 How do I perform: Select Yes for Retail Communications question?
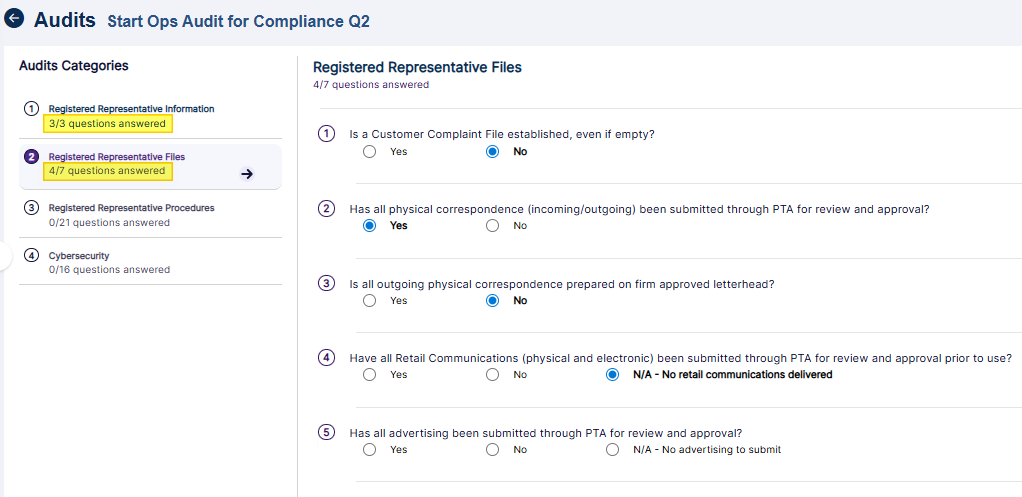pyautogui.click(x=370, y=375)
